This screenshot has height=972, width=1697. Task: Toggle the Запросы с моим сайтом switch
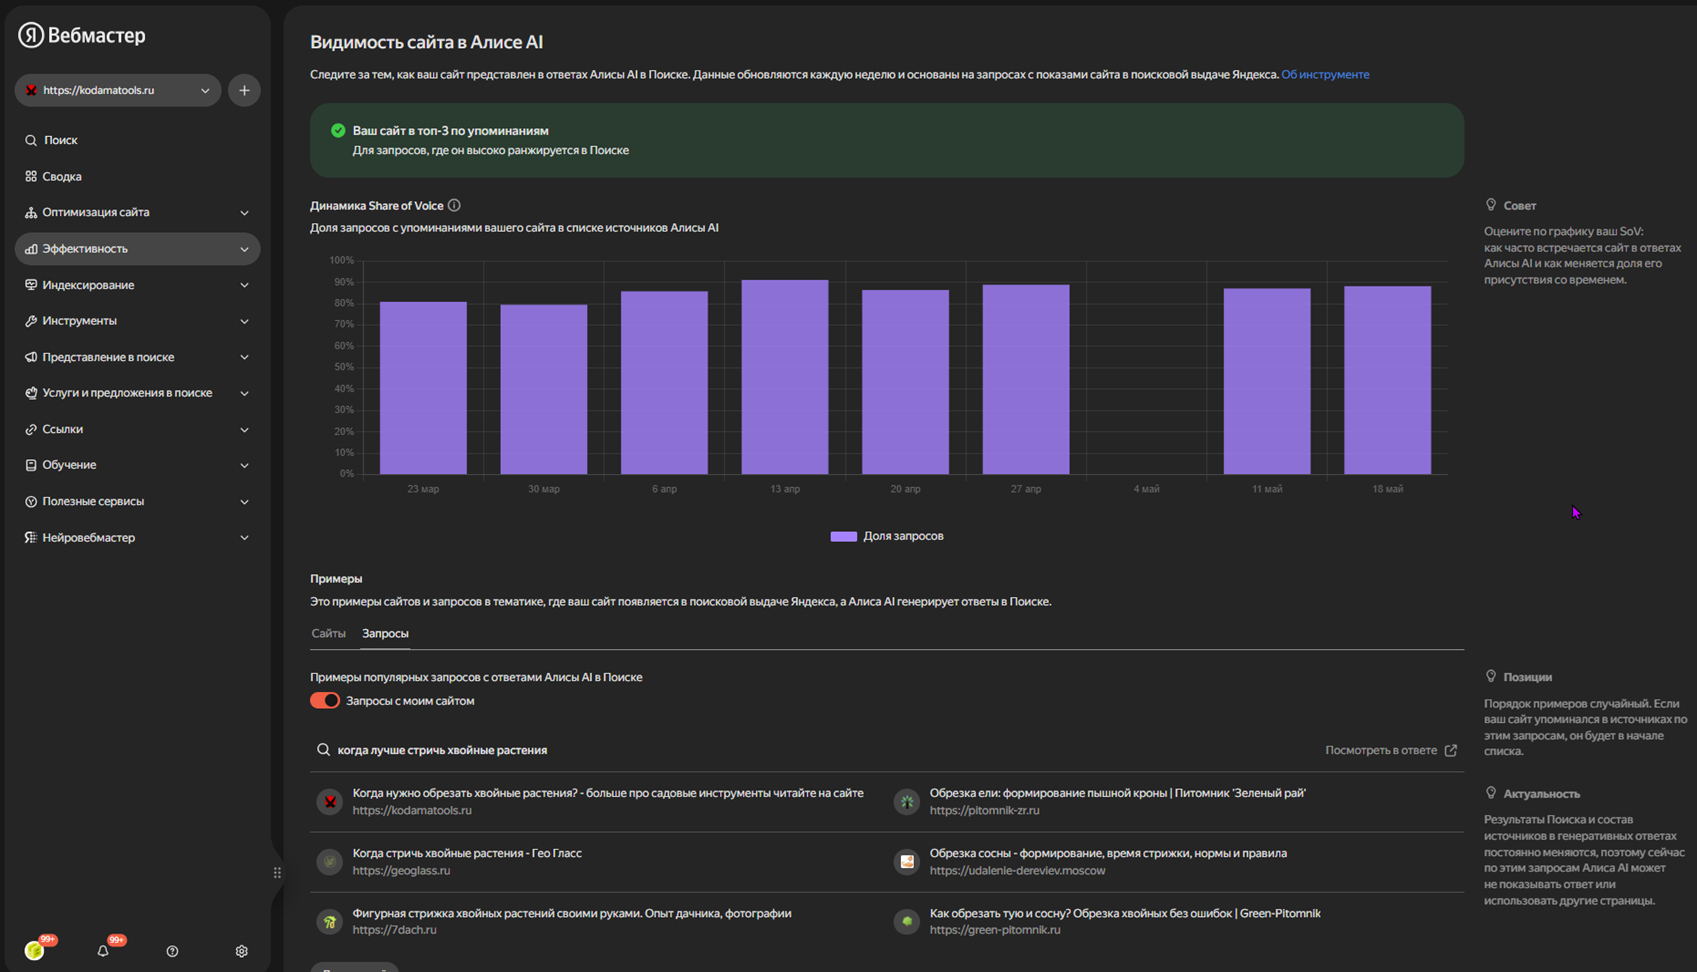325,700
